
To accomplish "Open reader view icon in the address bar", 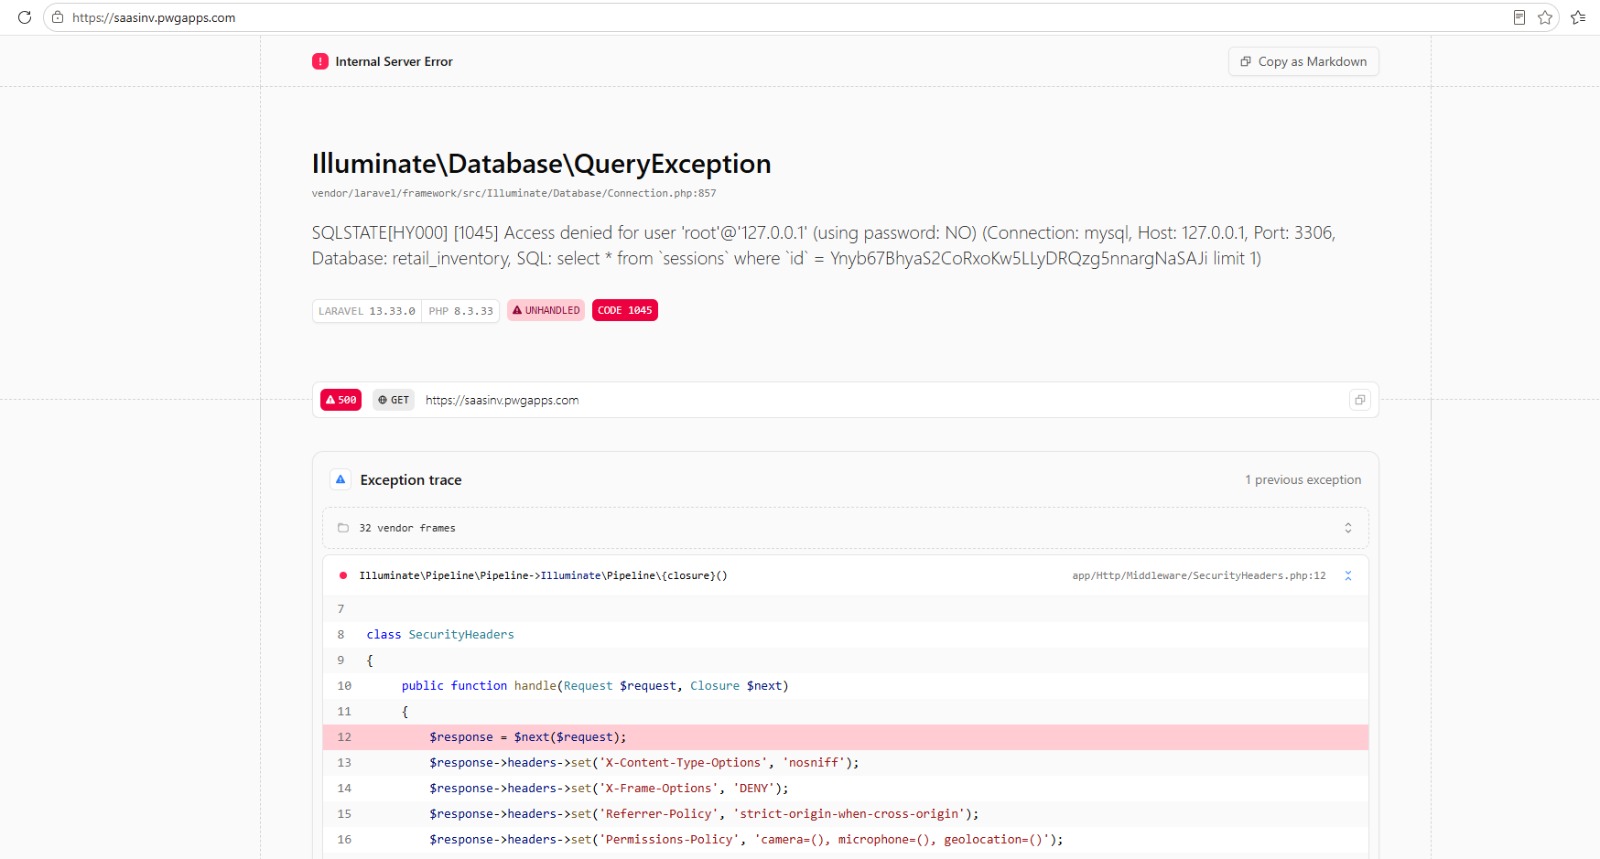I will point(1519,17).
